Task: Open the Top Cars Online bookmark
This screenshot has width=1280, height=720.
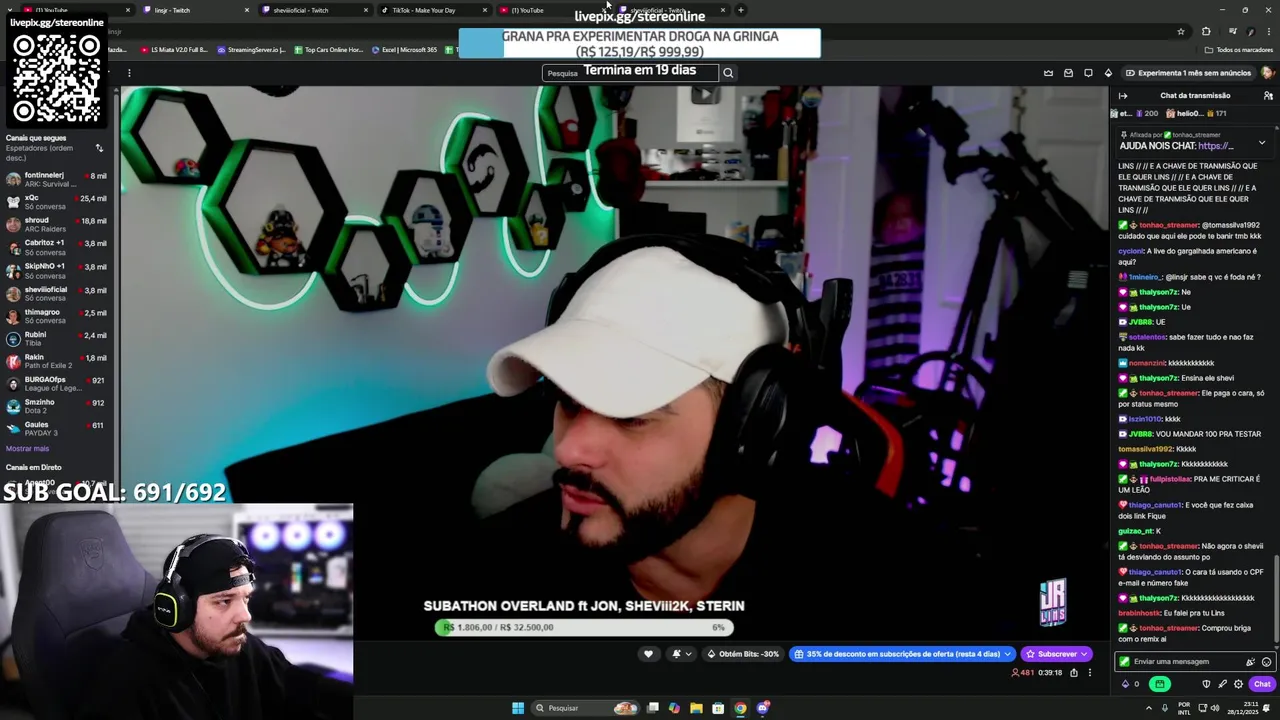Action: click(x=328, y=50)
